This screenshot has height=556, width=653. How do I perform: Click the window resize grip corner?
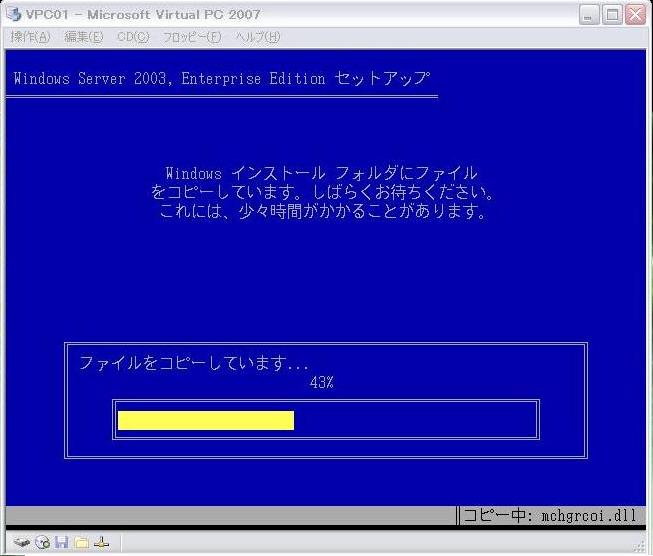tap(641, 546)
